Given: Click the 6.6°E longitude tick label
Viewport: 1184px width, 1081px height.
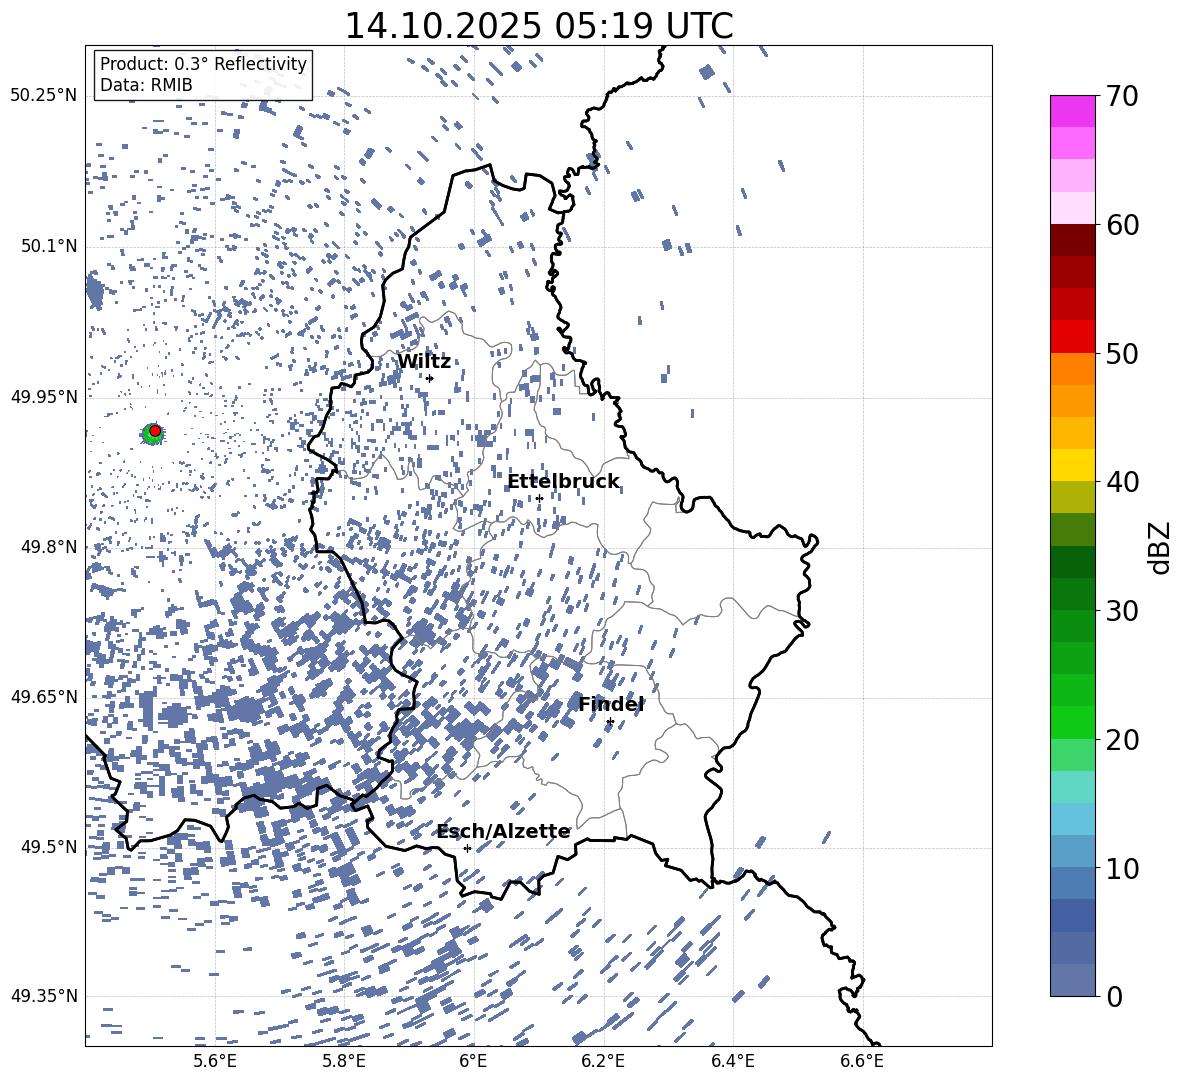Looking at the screenshot, I should pyautogui.click(x=862, y=1060).
